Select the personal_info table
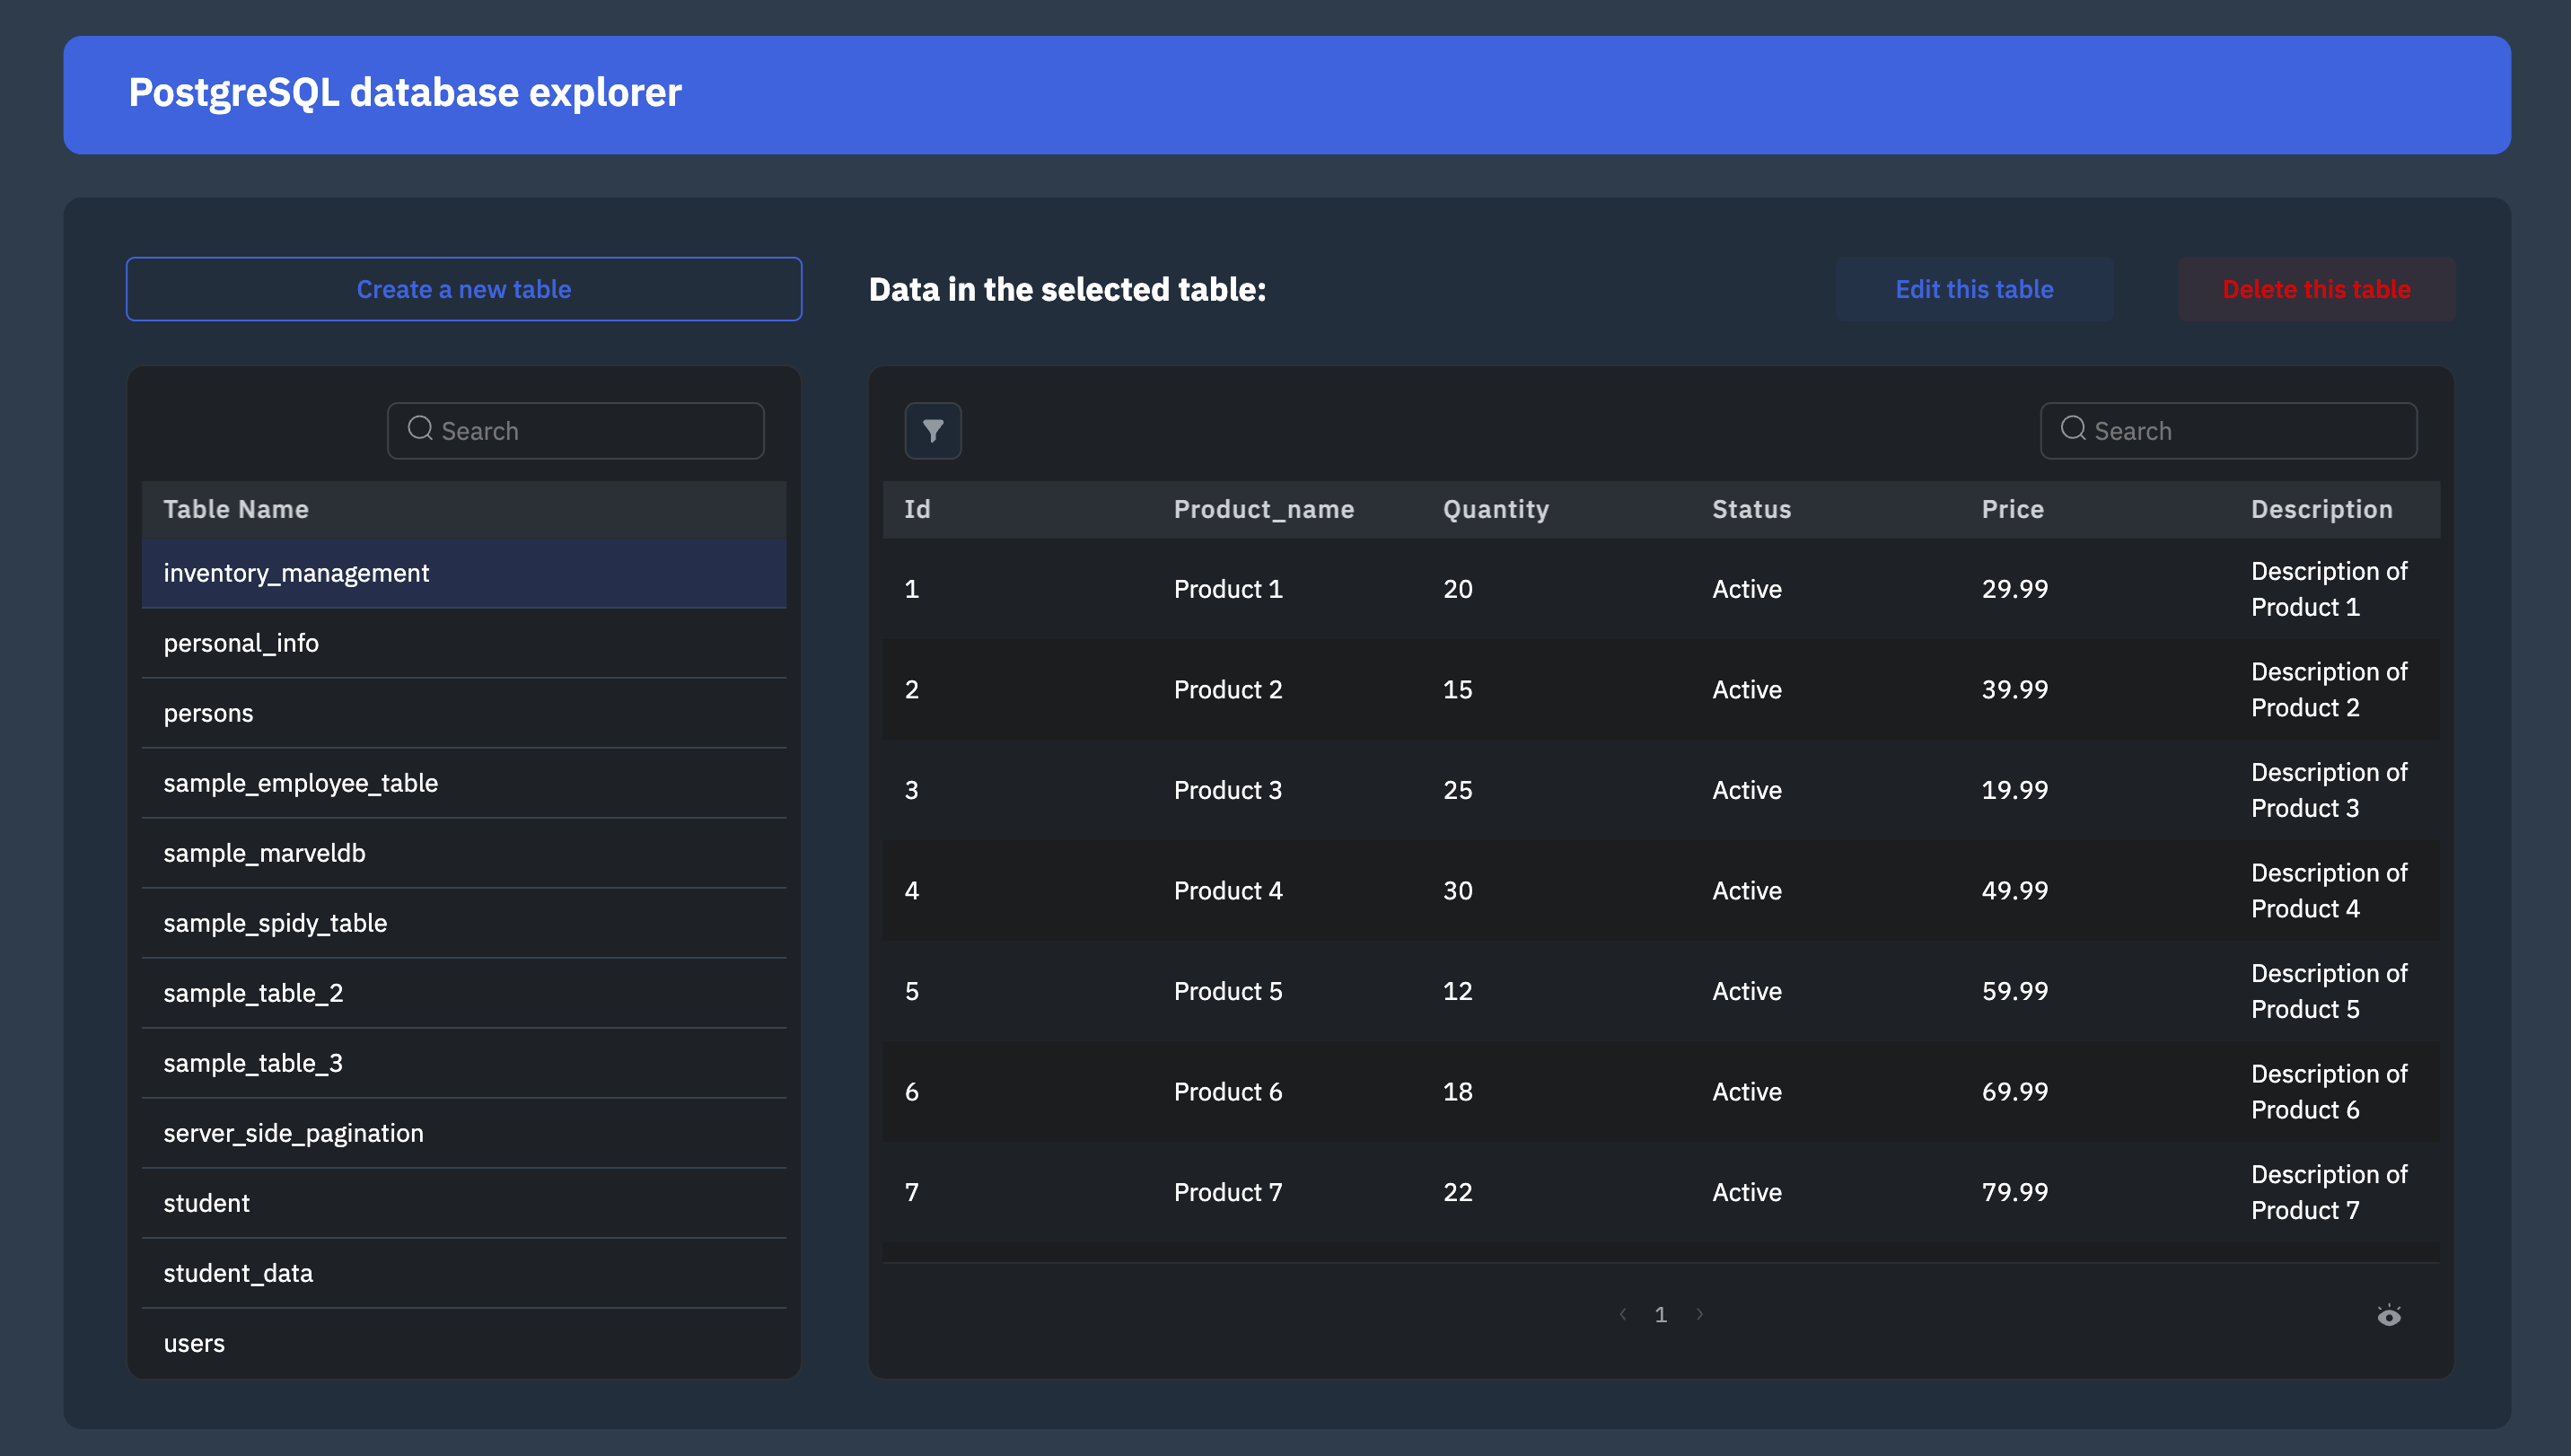 coord(241,643)
